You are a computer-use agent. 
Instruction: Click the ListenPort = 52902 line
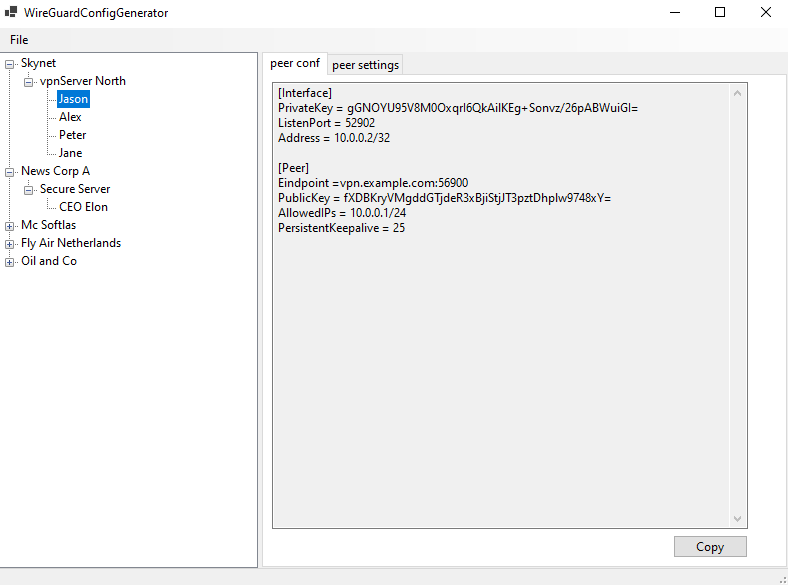click(x=326, y=123)
